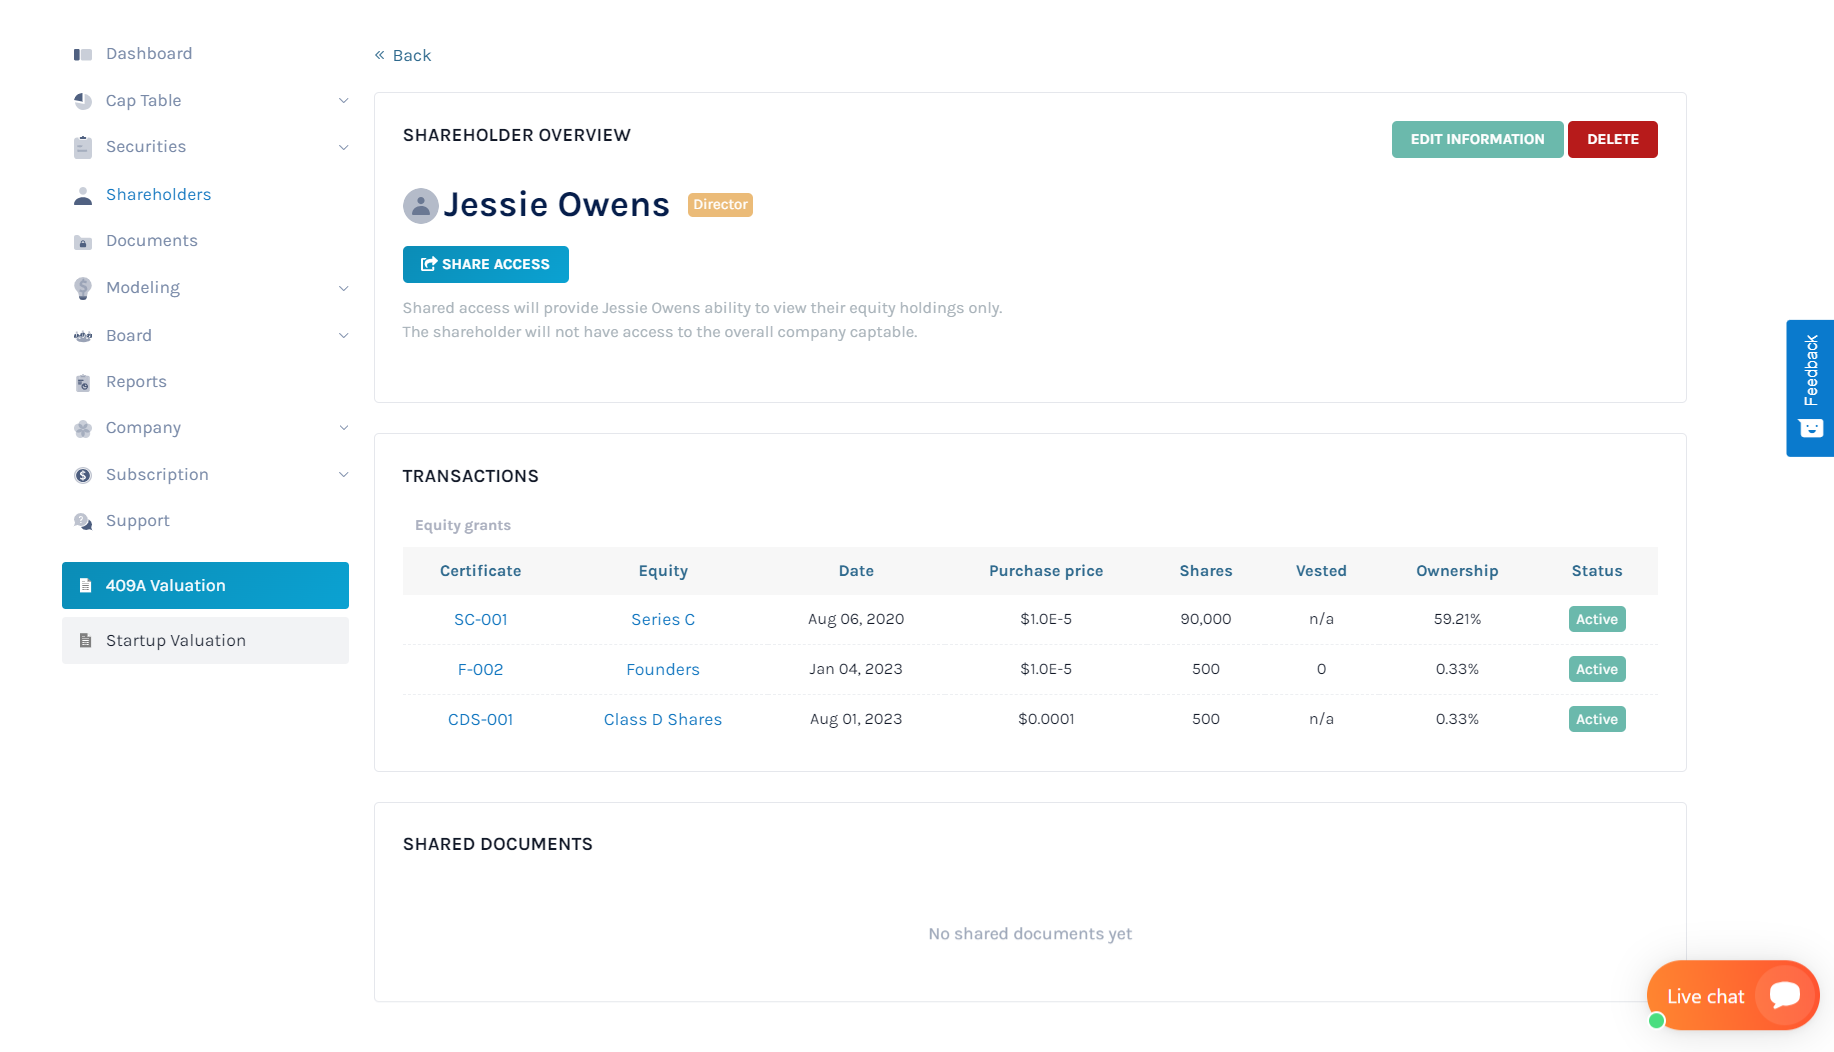Open the Support icon in sidebar

(82, 521)
